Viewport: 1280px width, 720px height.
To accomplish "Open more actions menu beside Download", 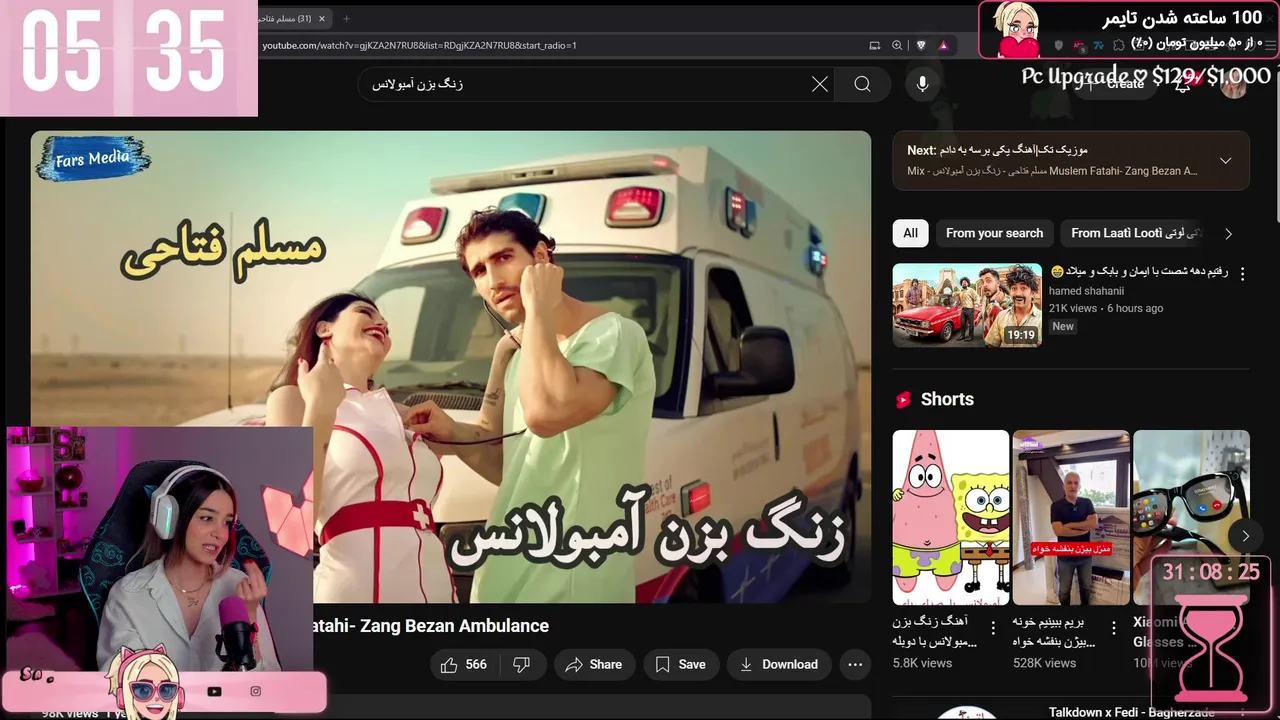I will pos(854,664).
